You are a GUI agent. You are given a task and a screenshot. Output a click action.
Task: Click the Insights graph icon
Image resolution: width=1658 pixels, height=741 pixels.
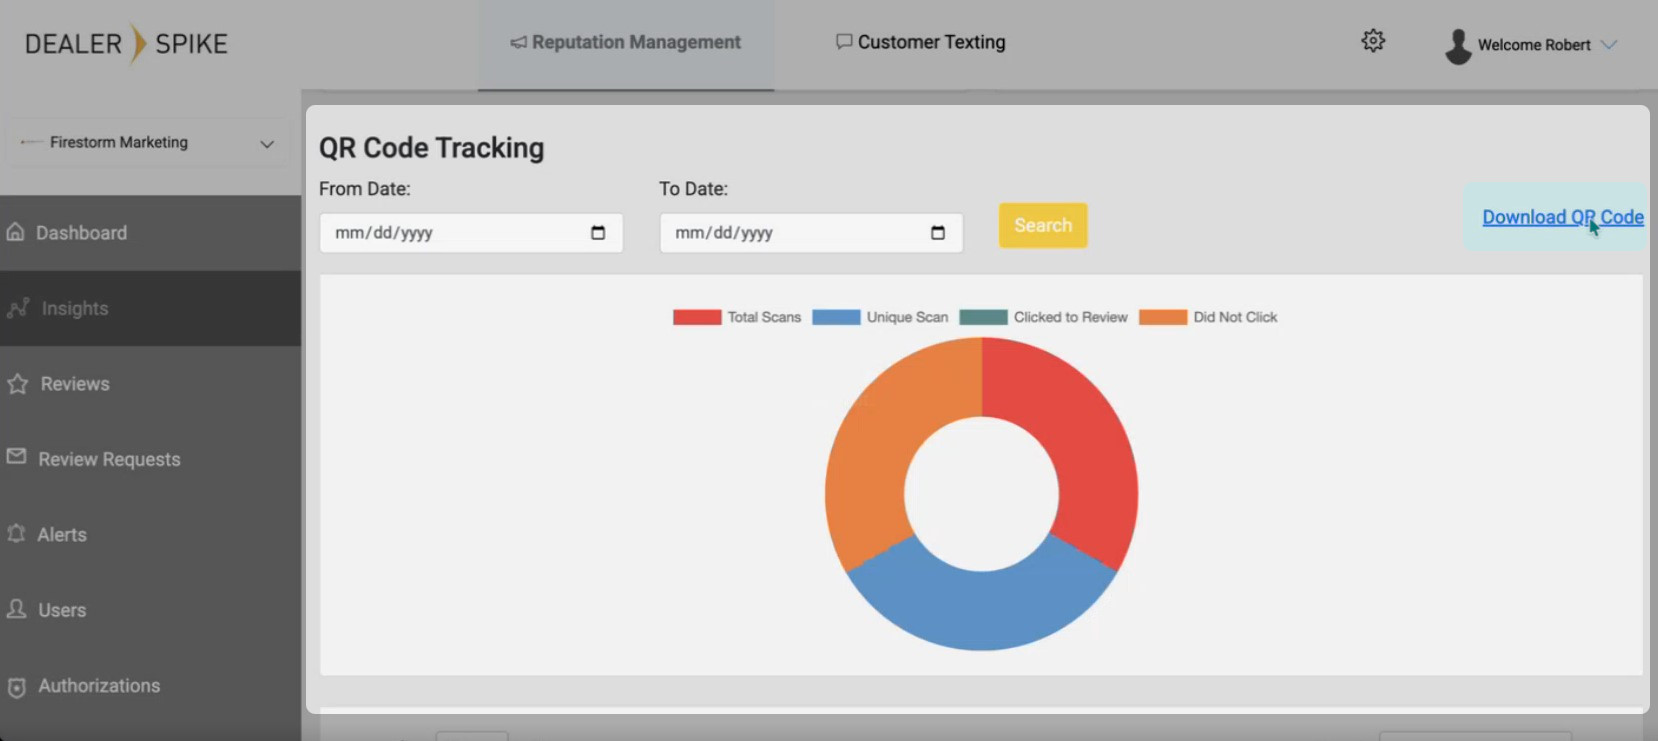pyautogui.click(x=18, y=308)
